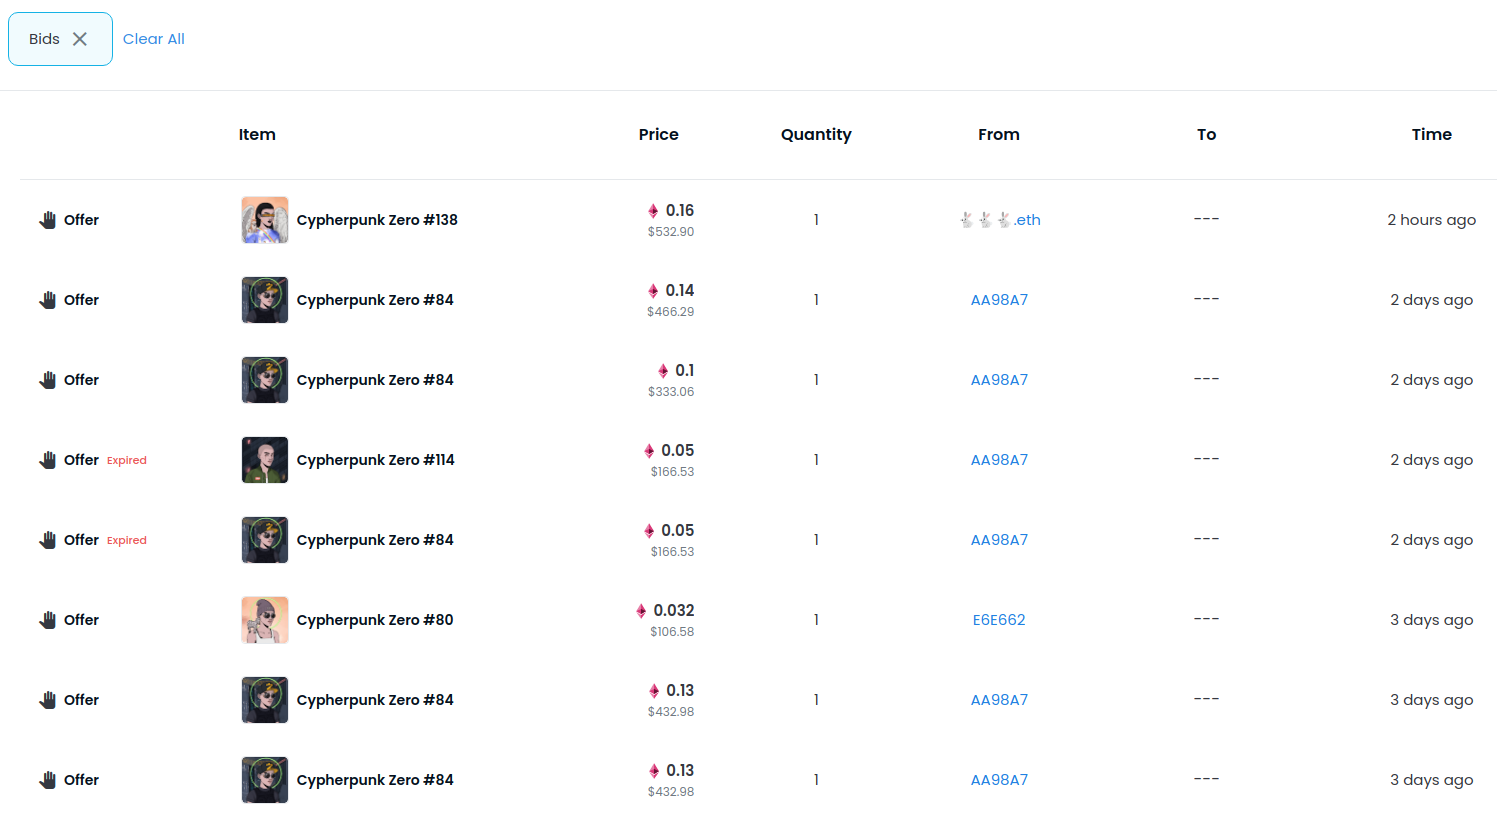Click the Ethereum icon beside 0.16
Screen dimensions: 1497x814
tap(653, 211)
